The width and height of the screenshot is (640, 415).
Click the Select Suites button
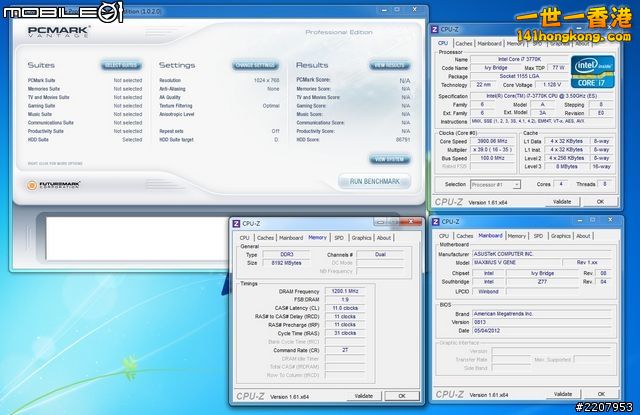pyautogui.click(x=120, y=65)
